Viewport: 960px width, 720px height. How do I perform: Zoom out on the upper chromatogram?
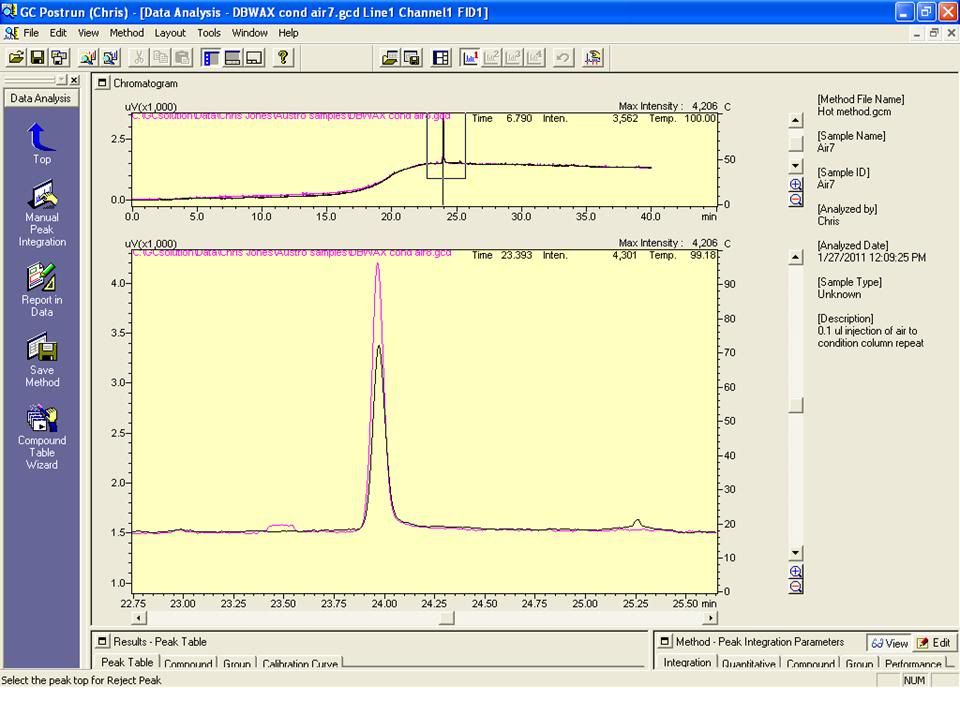(796, 200)
